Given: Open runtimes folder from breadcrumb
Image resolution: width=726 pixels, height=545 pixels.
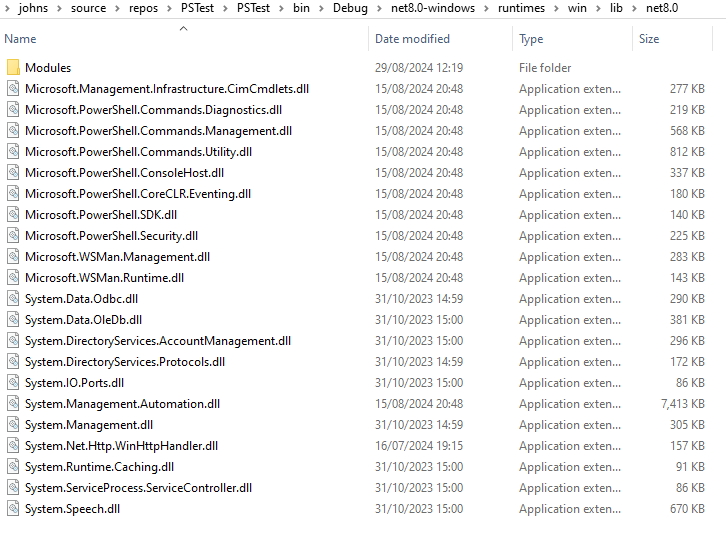Looking at the screenshot, I should tap(521, 8).
